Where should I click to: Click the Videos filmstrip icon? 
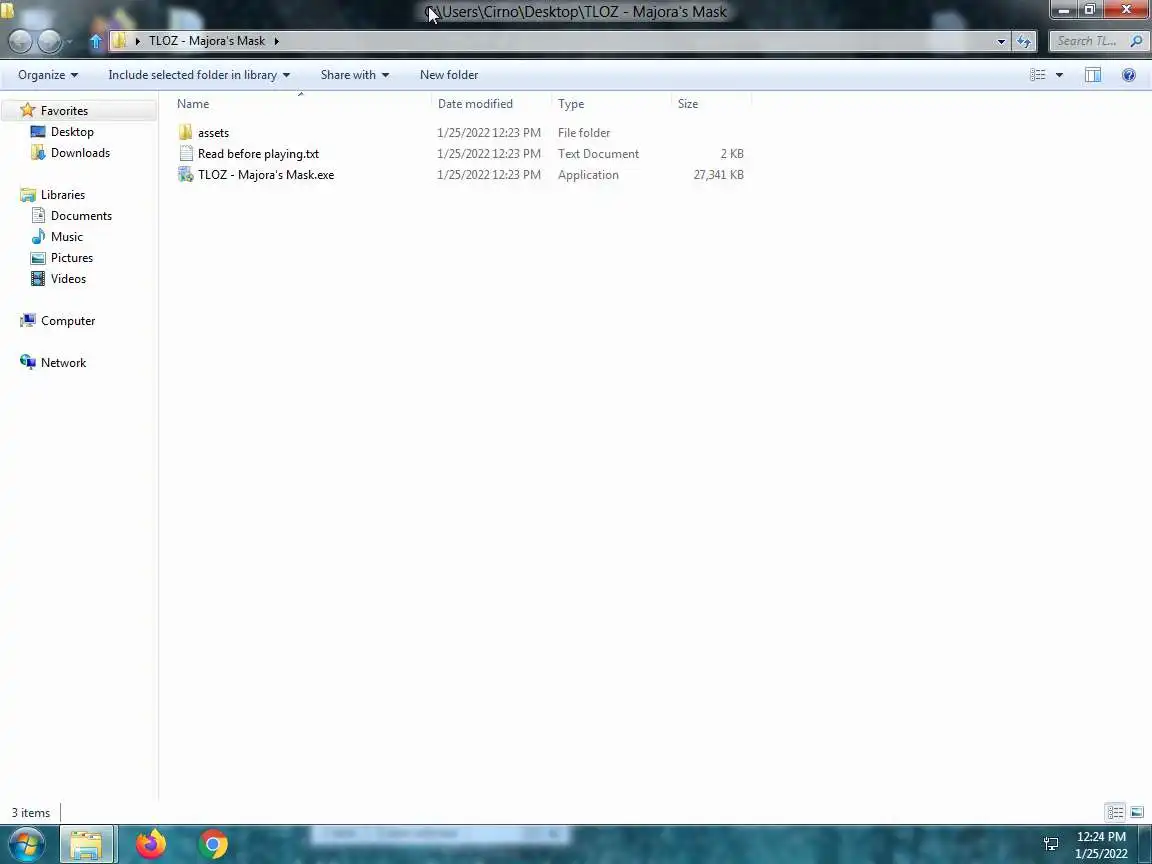click(x=37, y=278)
